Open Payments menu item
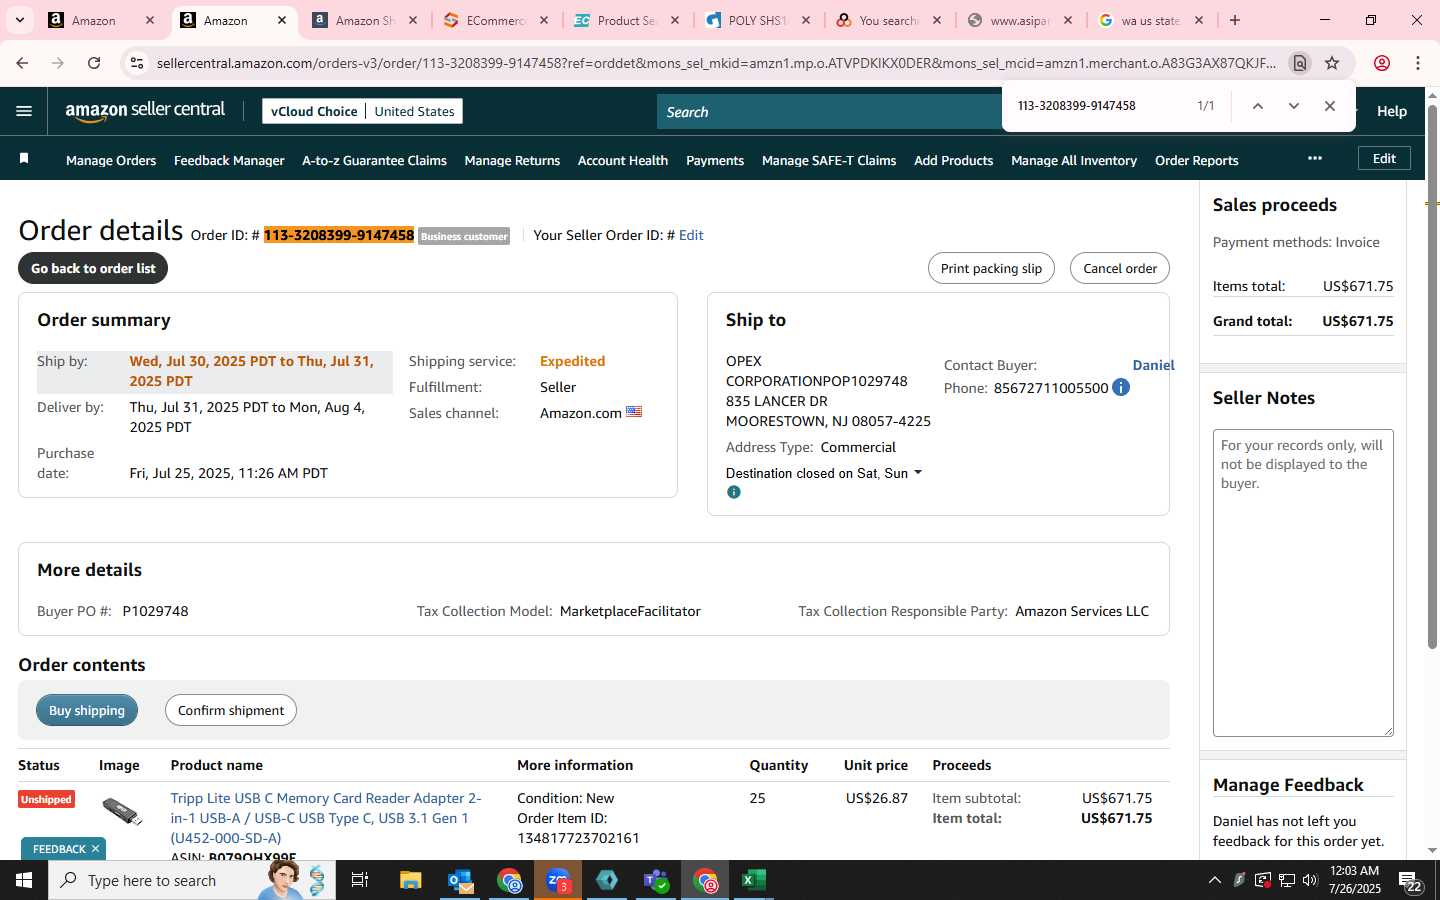This screenshot has height=900, width=1440. tap(715, 160)
